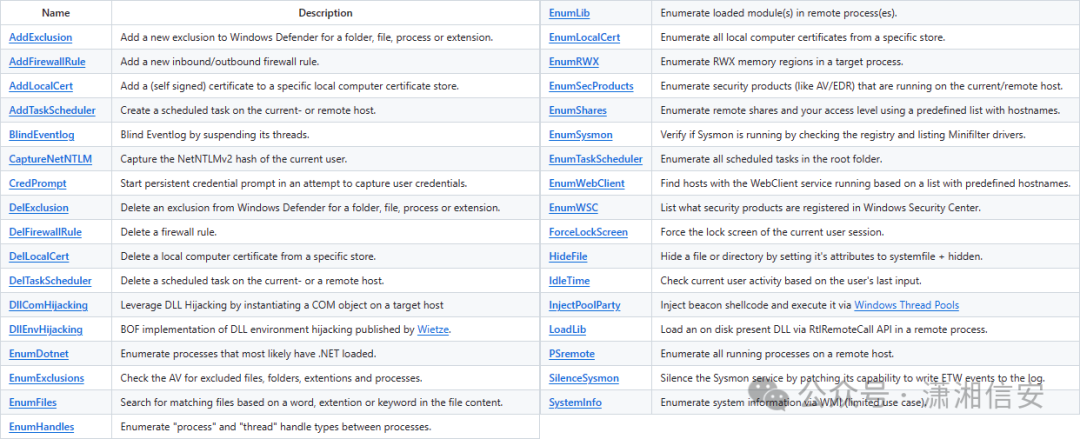Open the BlindEventlog tool link
1080x439 pixels.
tap(42, 135)
